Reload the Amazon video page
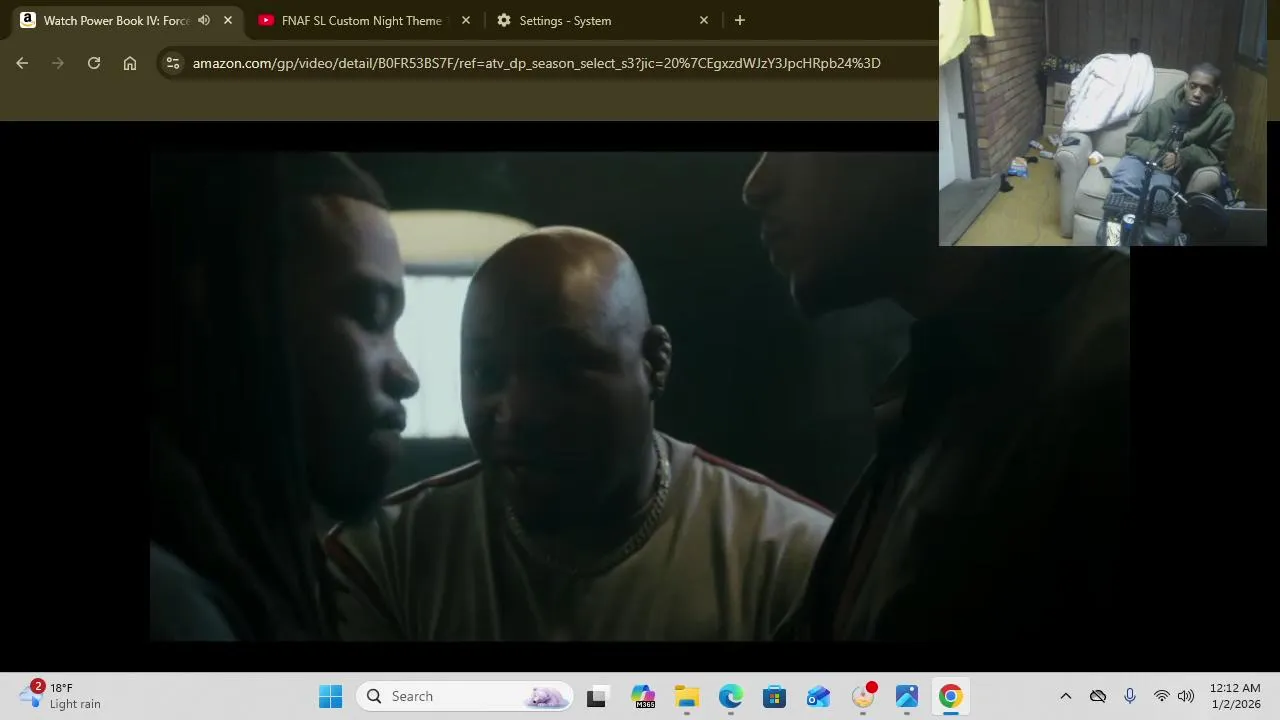Screen dimensions: 1280x720 (x=94, y=63)
